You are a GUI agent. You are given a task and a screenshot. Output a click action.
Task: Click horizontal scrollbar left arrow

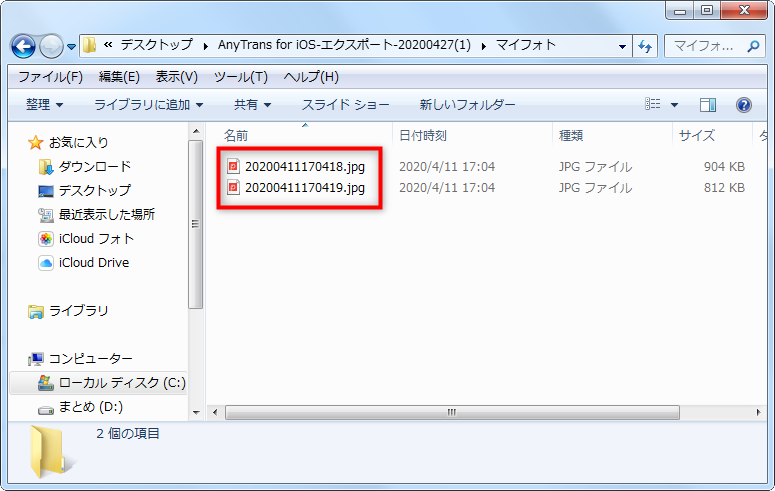coord(215,412)
